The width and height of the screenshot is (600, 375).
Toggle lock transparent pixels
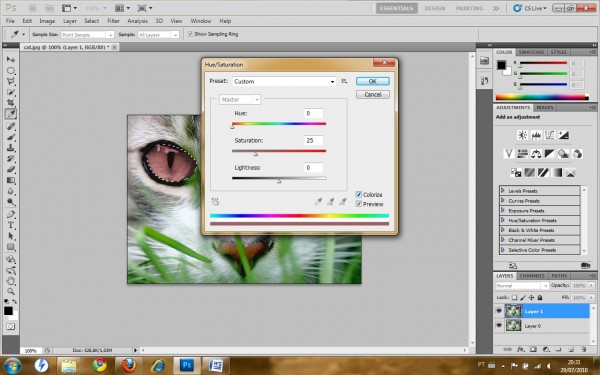[x=514, y=297]
